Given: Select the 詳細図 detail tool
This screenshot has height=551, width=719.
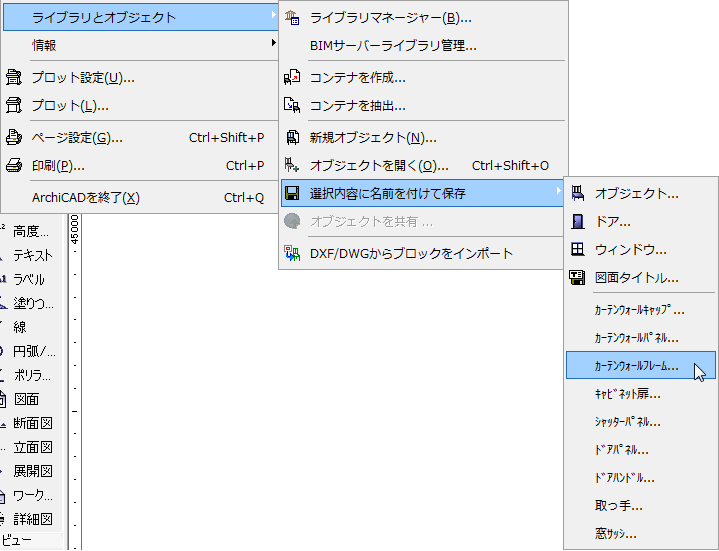Looking at the screenshot, I should point(30,519).
